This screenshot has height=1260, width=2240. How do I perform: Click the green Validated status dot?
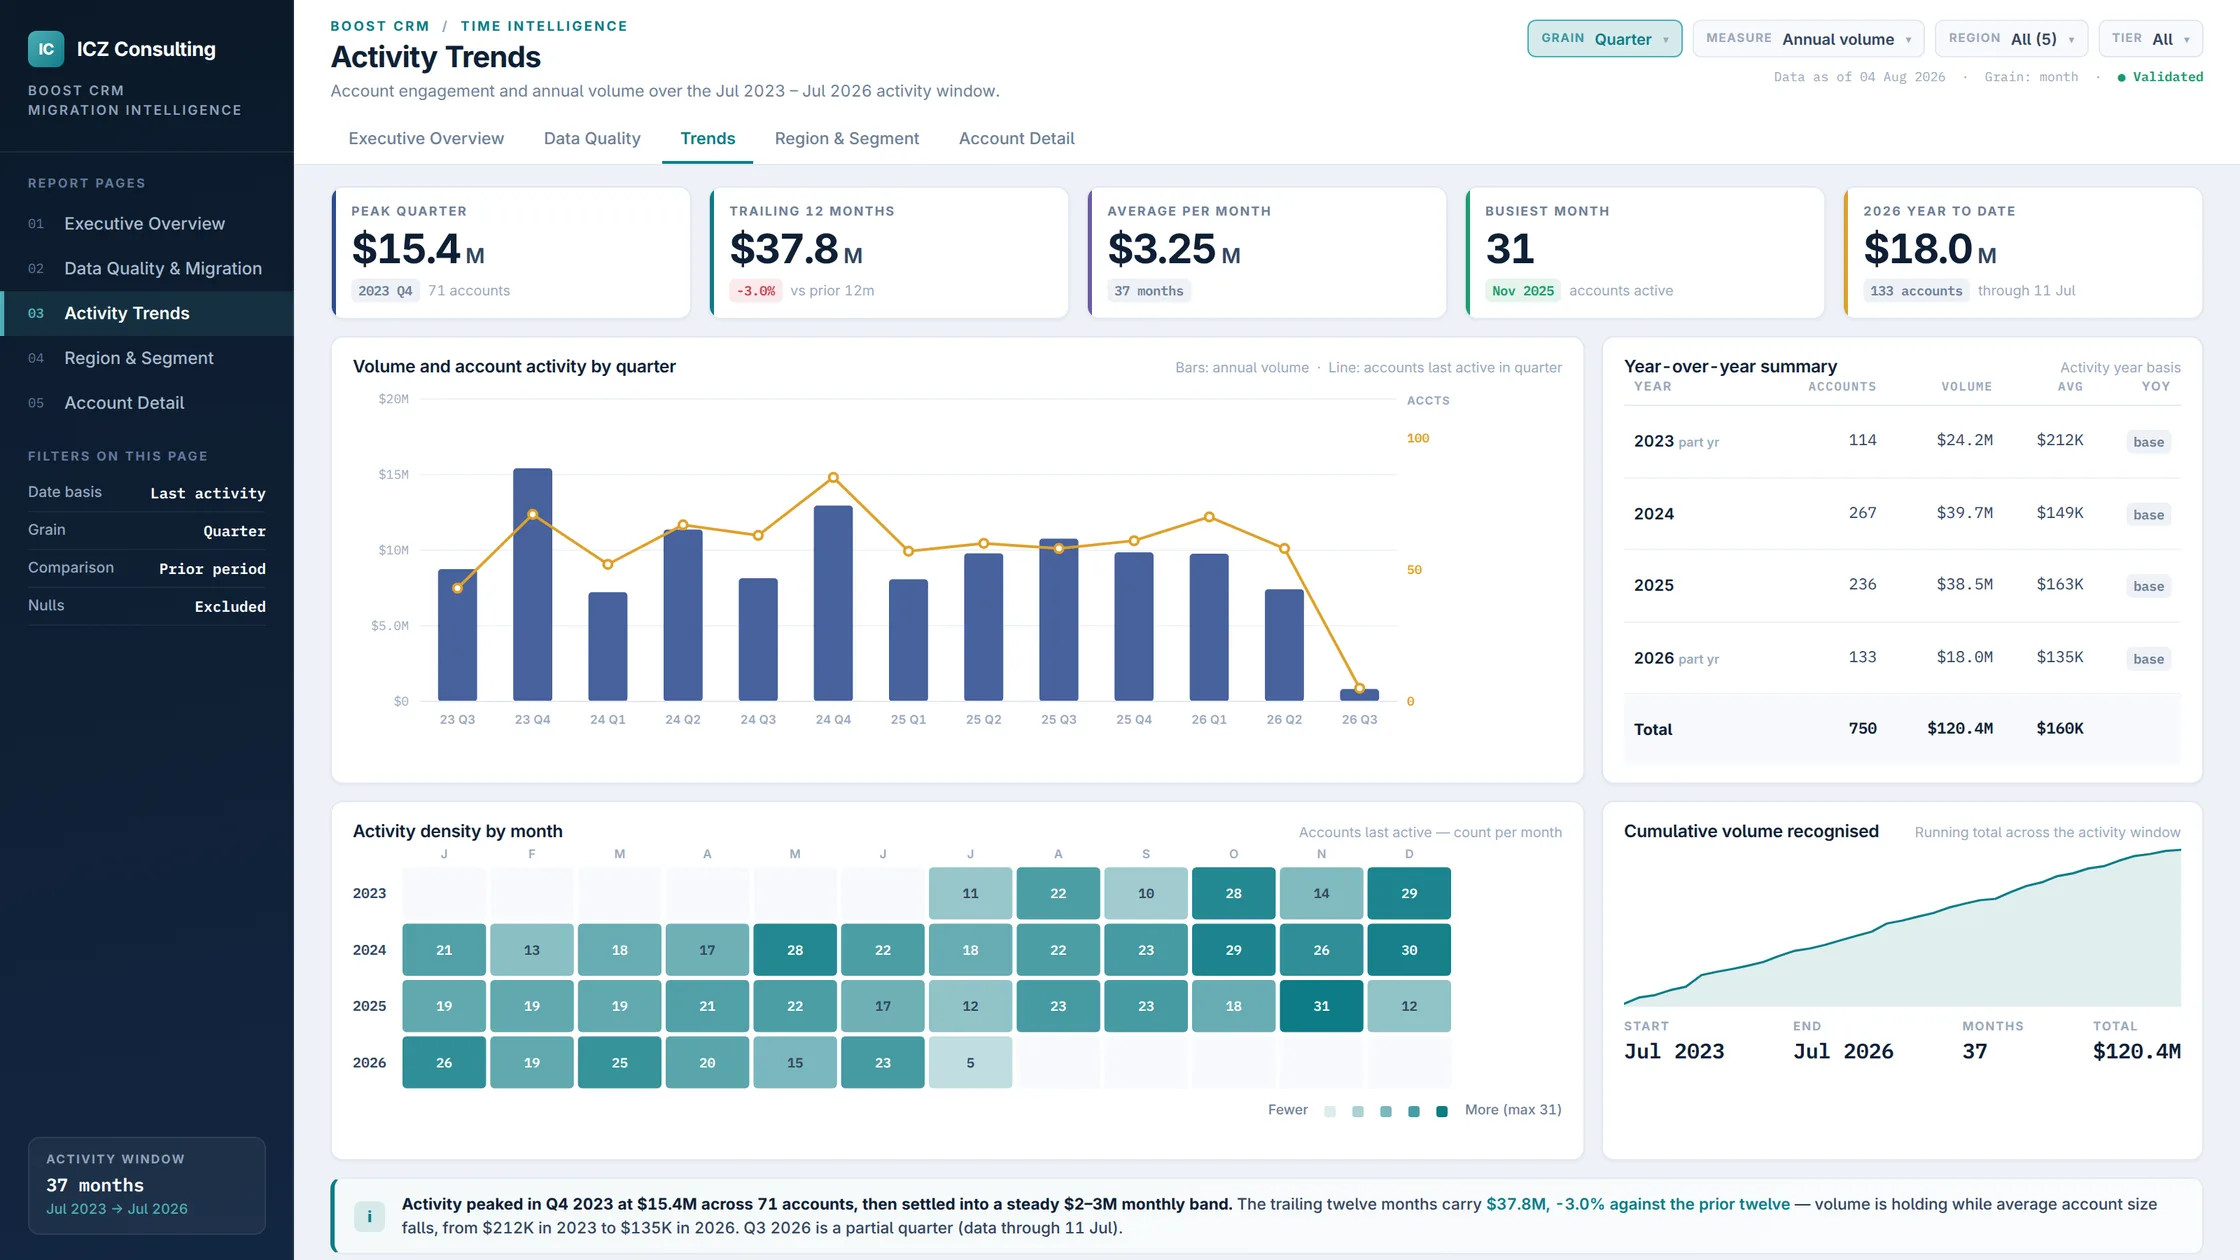click(2121, 77)
